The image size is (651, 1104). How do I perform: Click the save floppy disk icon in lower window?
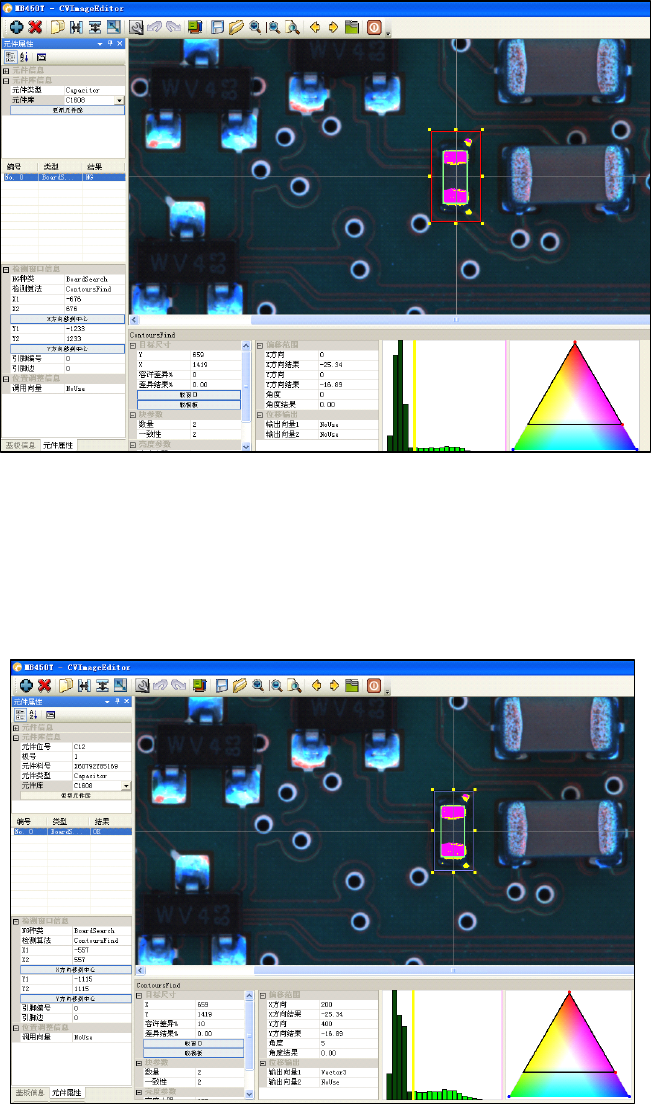[x=221, y=685]
